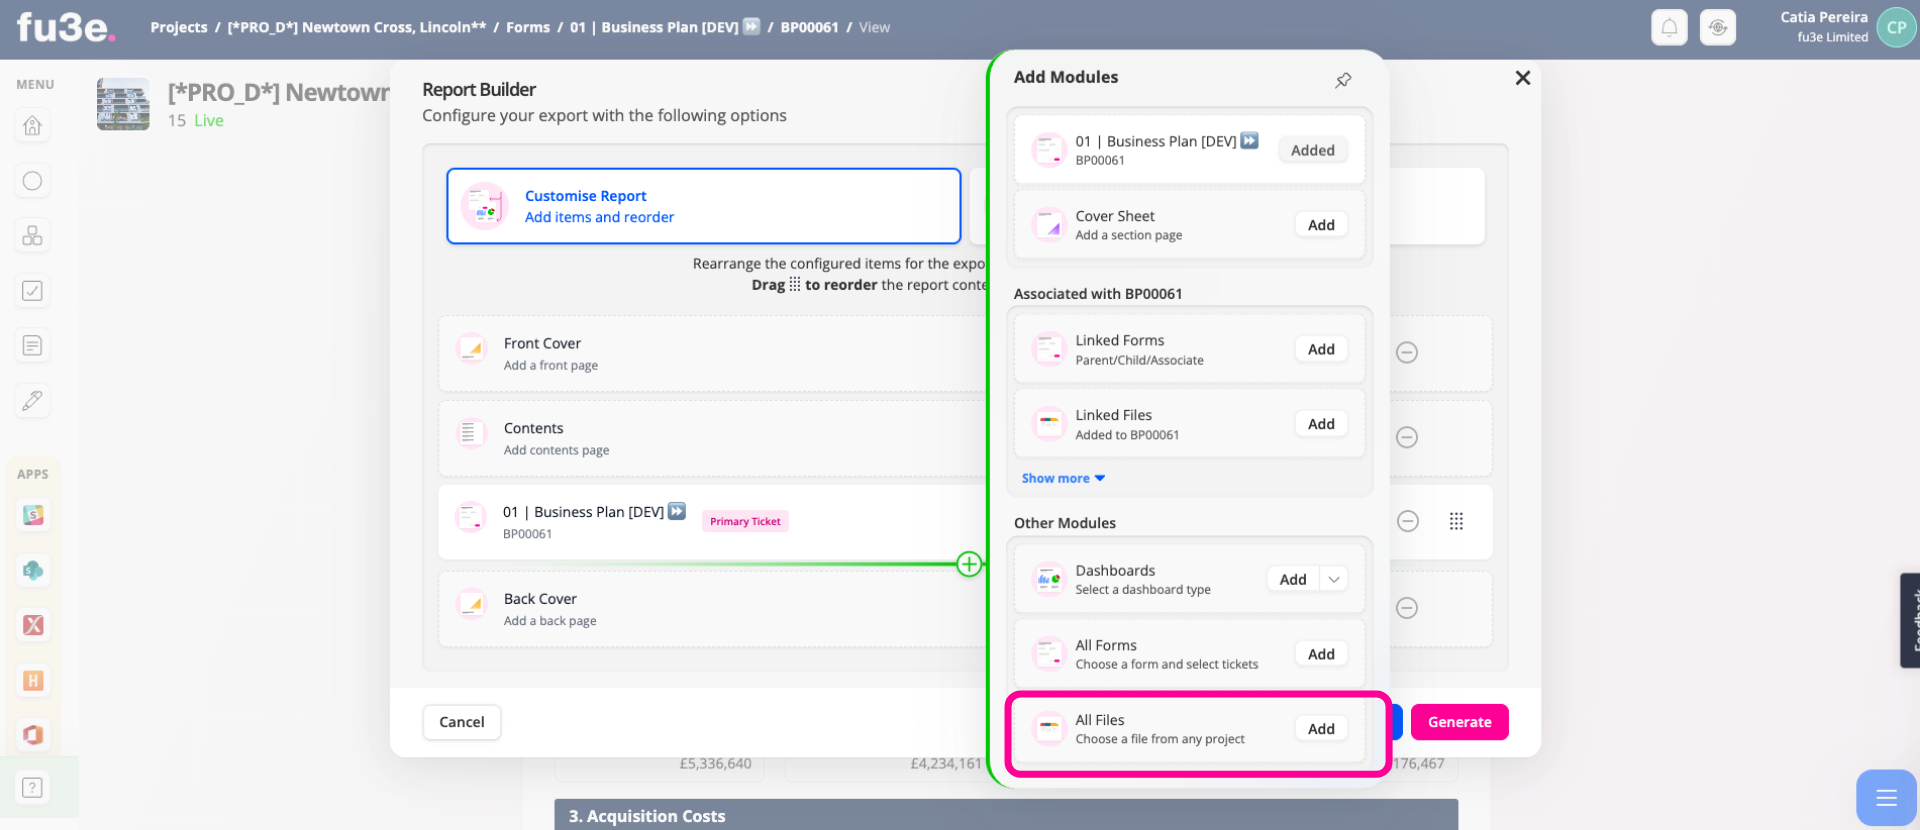This screenshot has width=1920, height=830.
Task: Click the green plus insert marker
Action: 969,564
